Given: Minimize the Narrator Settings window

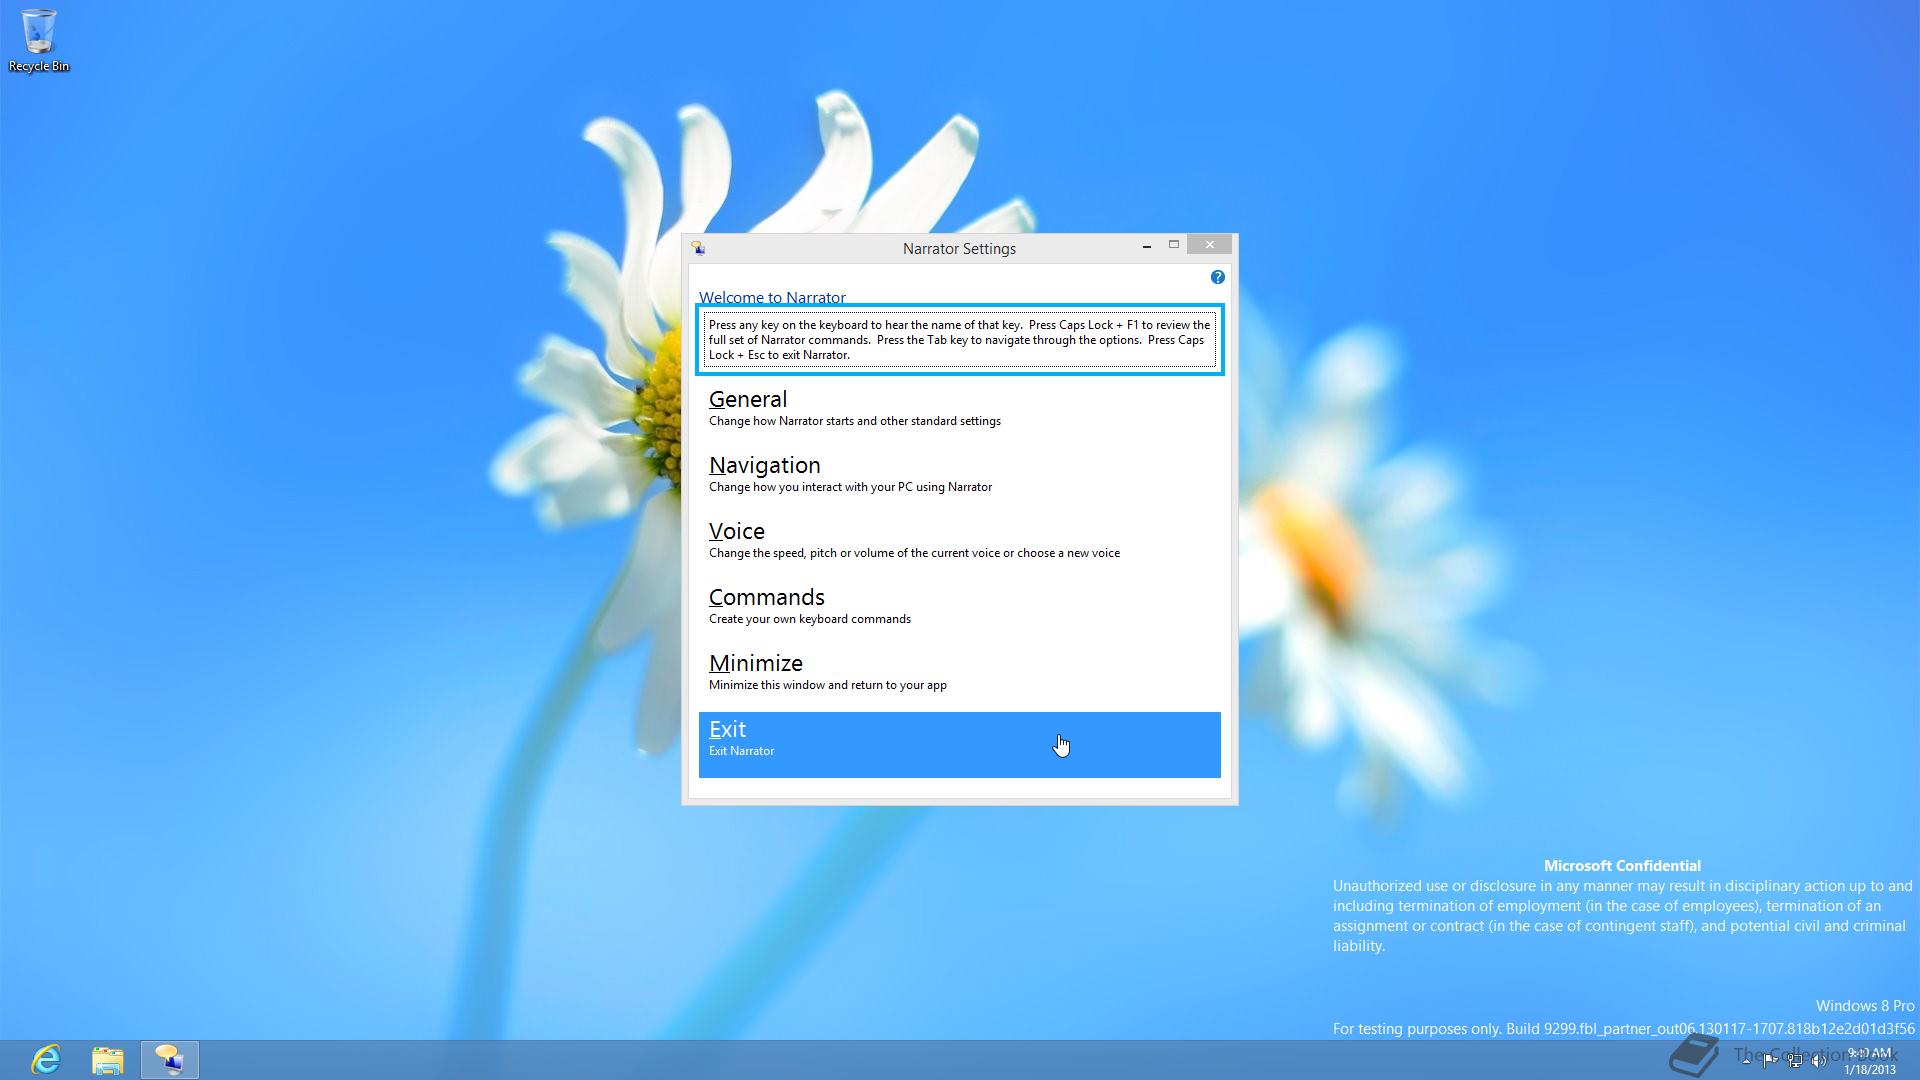Looking at the screenshot, I should 1146,246.
